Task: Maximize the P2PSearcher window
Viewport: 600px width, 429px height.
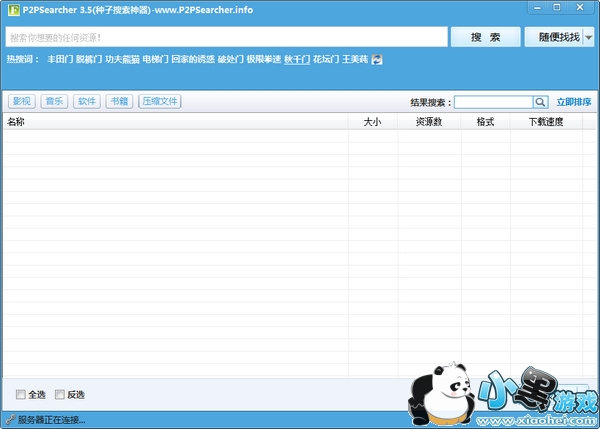Action: tap(557, 8)
